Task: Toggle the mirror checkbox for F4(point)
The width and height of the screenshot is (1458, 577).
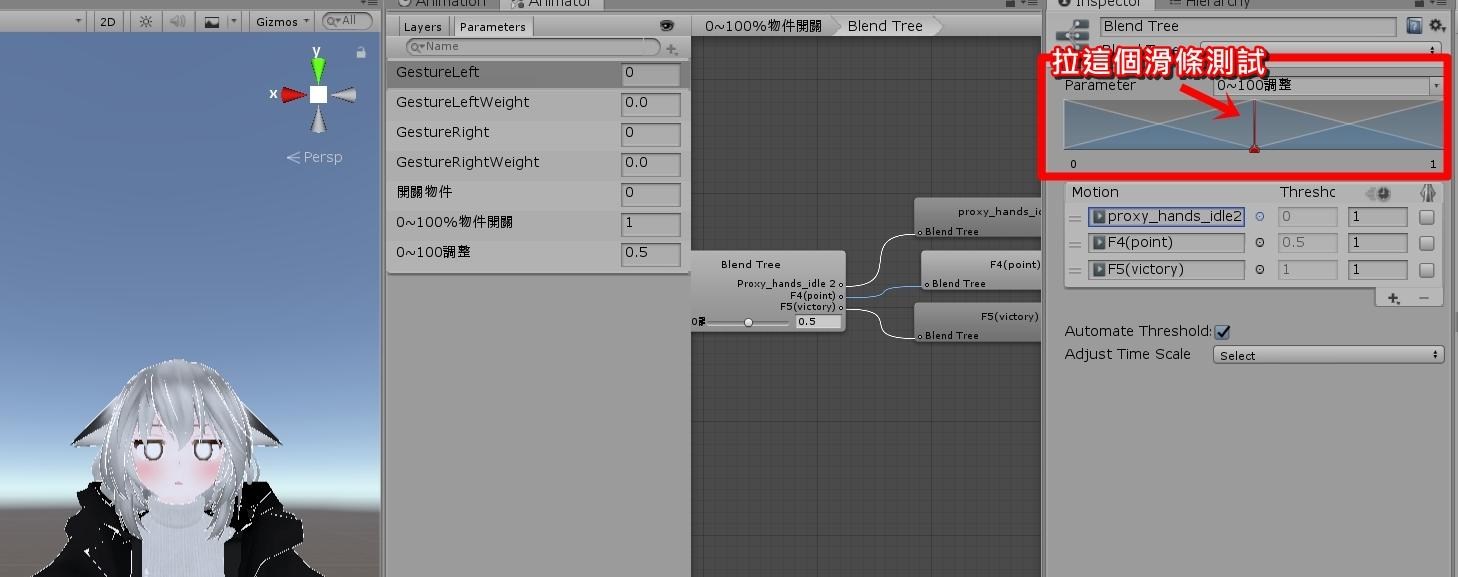Action: click(x=1426, y=242)
